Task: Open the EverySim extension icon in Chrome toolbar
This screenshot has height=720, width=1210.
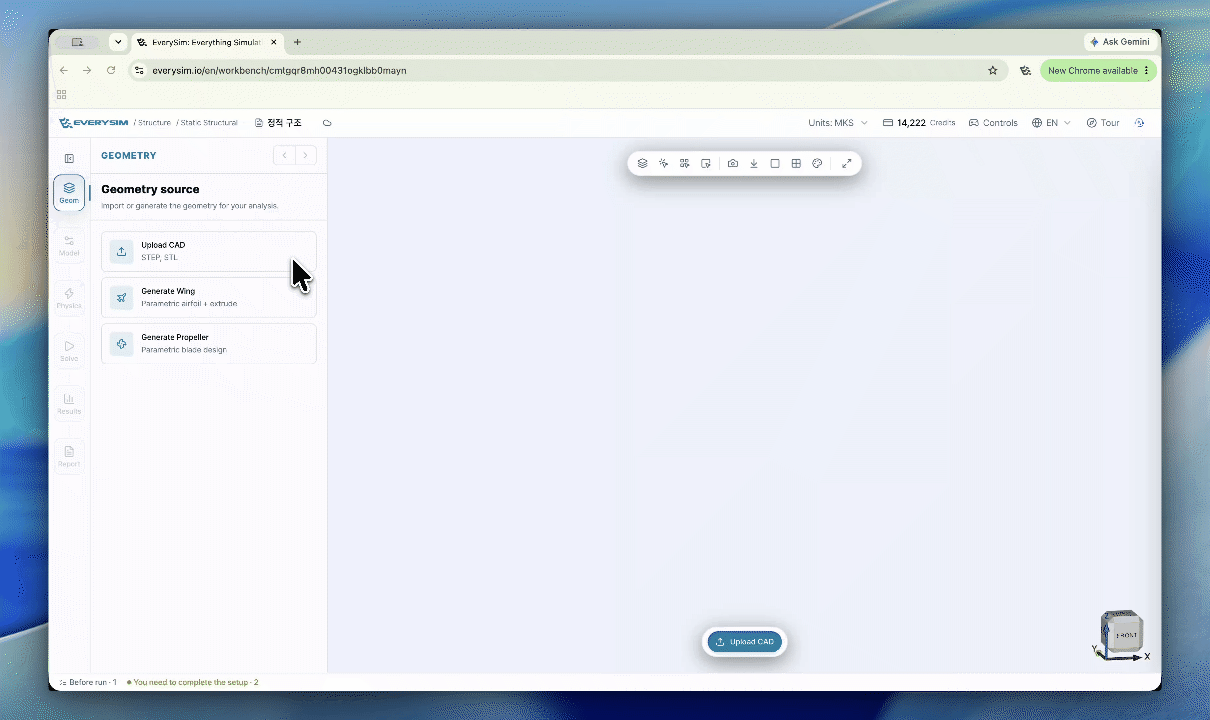Action: [1025, 71]
